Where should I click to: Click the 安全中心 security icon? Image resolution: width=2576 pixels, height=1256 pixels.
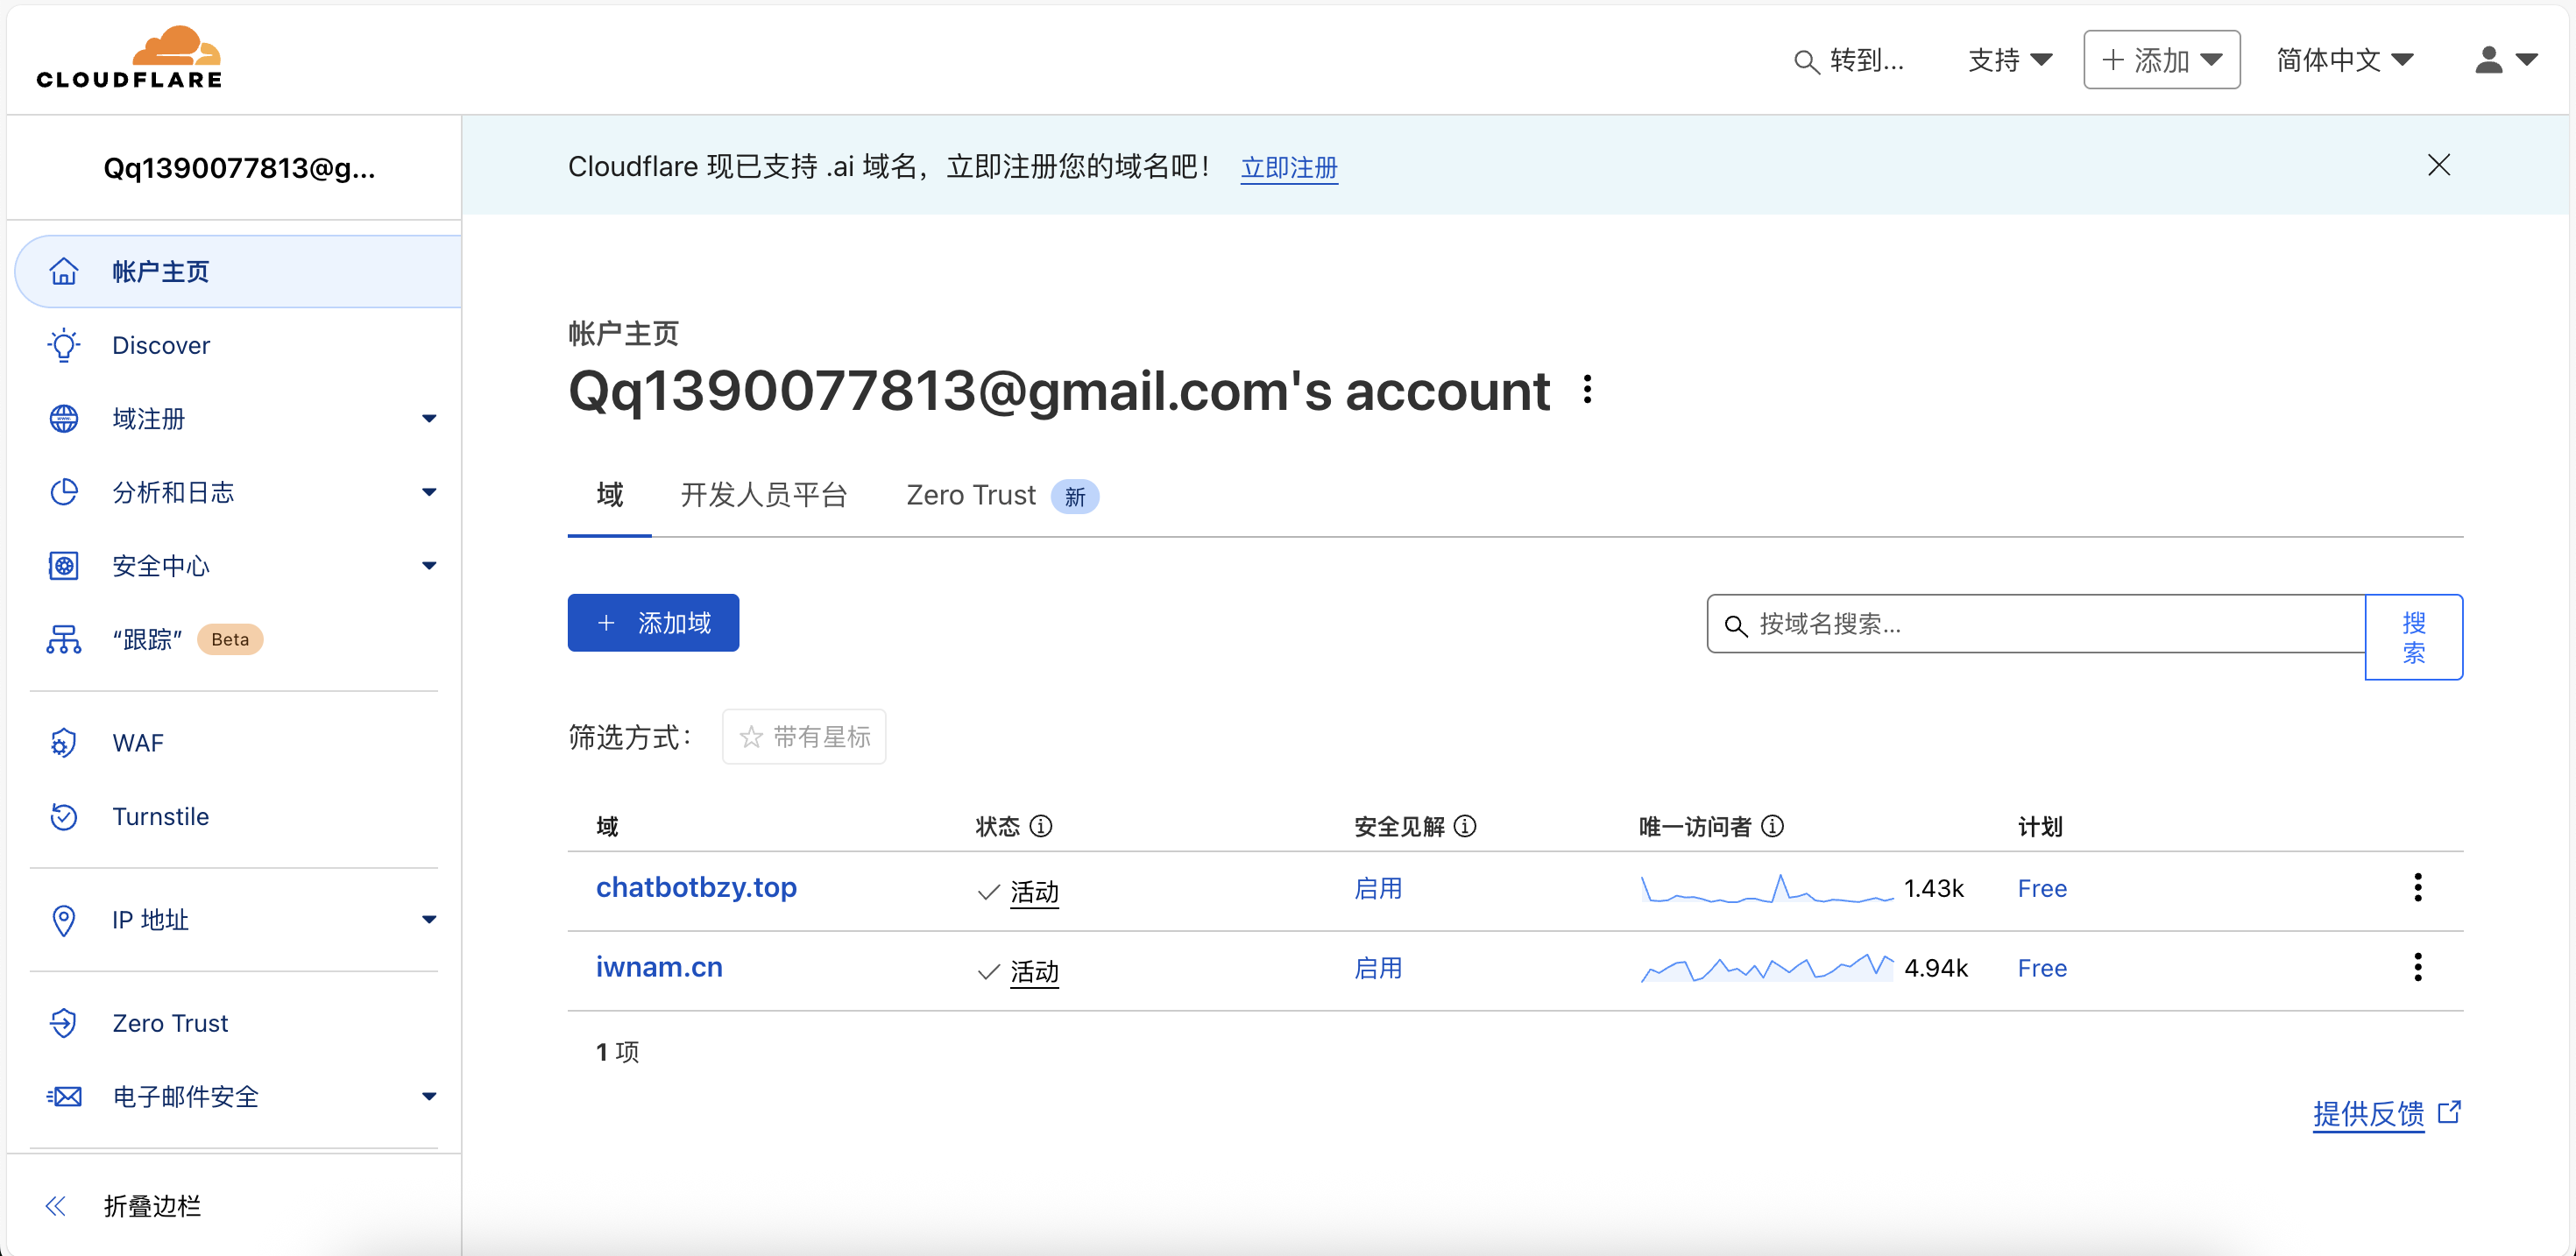(64, 566)
